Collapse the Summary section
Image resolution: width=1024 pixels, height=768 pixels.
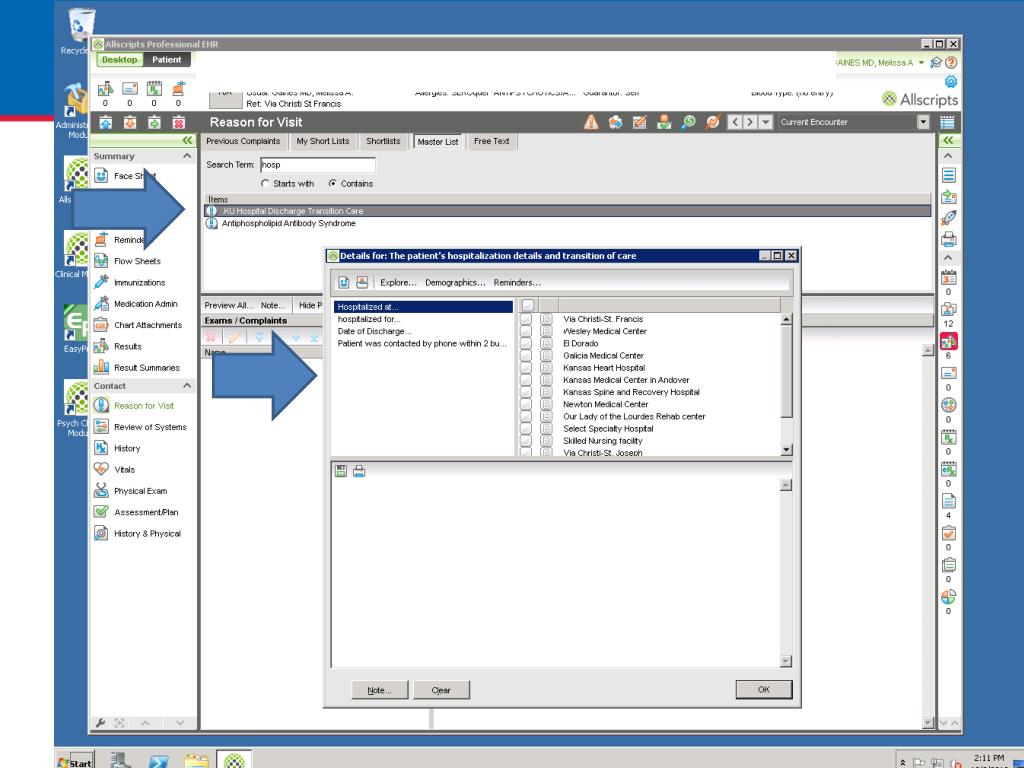click(x=187, y=156)
